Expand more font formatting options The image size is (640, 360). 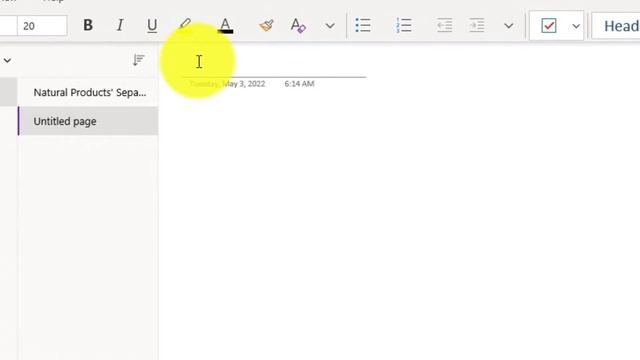pos(330,26)
